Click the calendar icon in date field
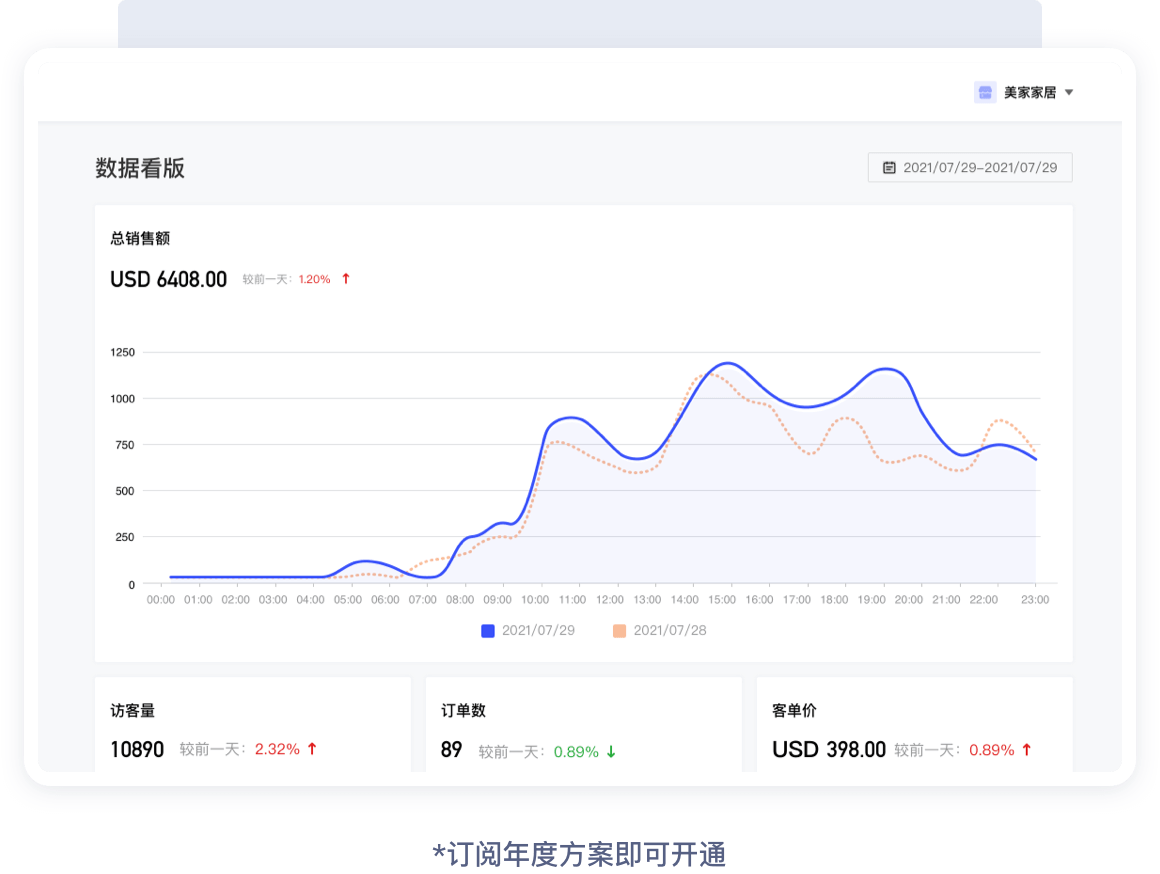The height and width of the screenshot is (874, 1160). point(889,168)
